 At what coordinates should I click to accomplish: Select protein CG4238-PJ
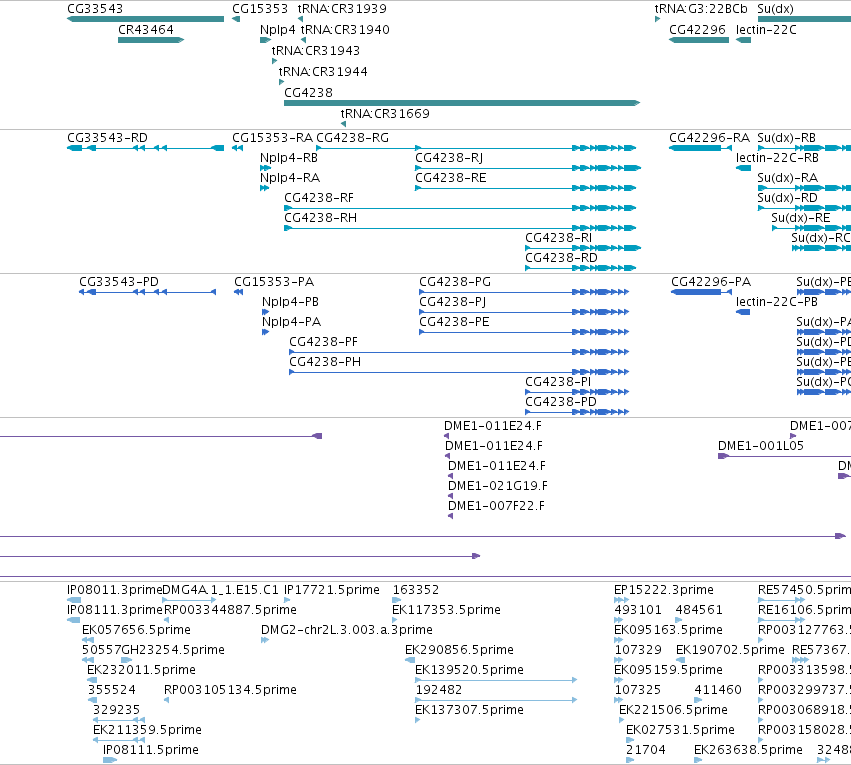tap(524, 312)
